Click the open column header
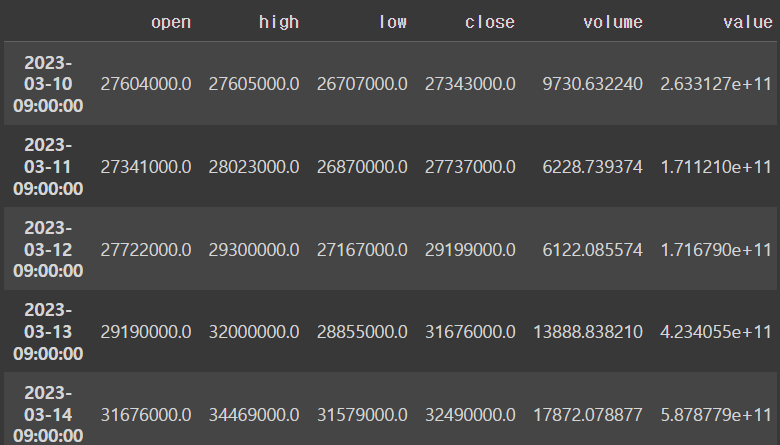 171,22
